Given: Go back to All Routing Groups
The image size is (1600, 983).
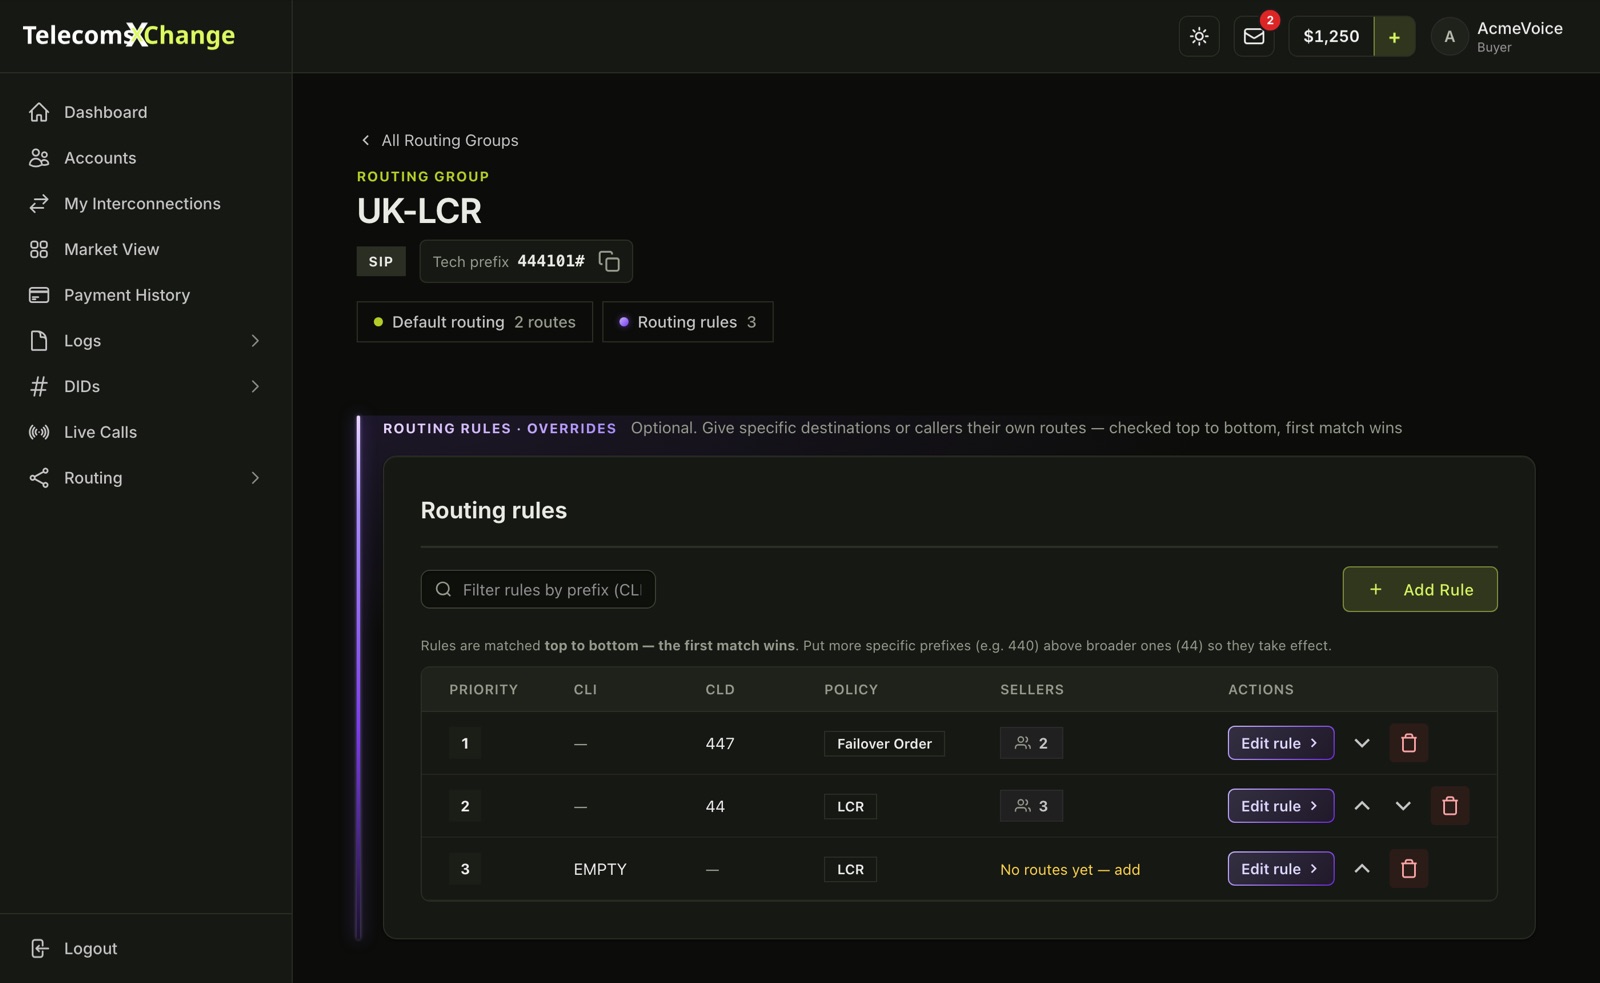Looking at the screenshot, I should 439,140.
